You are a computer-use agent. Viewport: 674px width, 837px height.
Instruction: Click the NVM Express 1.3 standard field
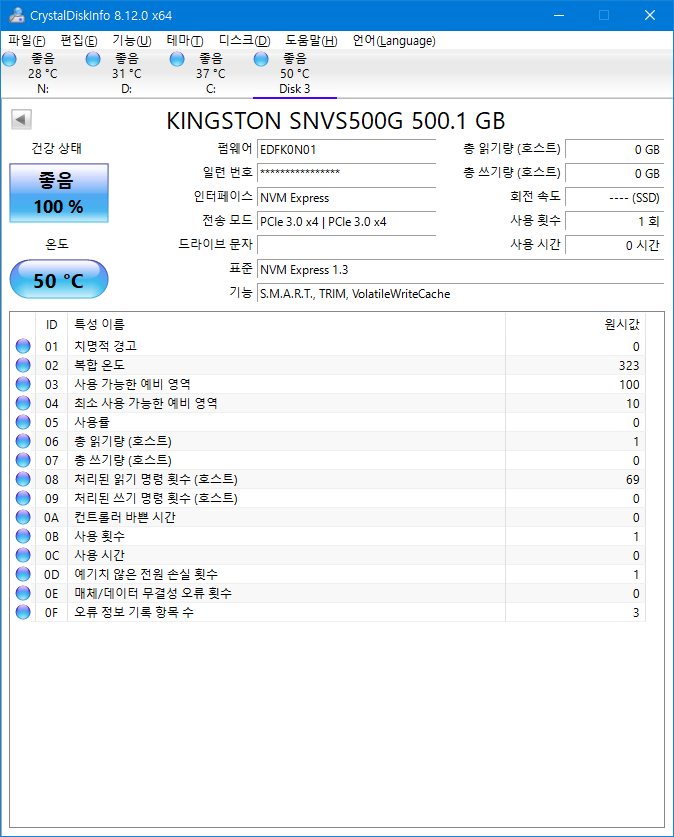coord(461,270)
